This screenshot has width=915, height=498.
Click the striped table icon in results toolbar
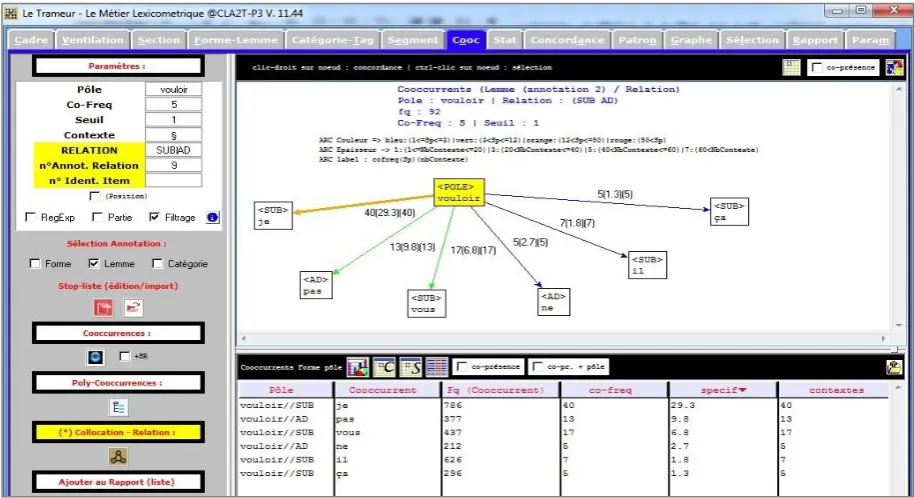point(436,367)
